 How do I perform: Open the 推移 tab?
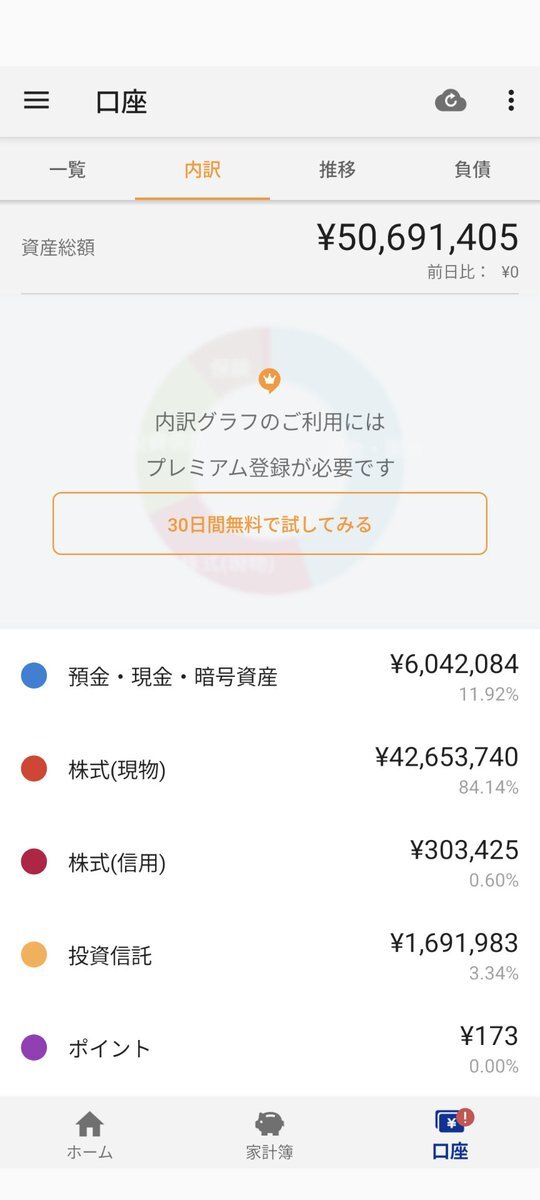pos(337,169)
